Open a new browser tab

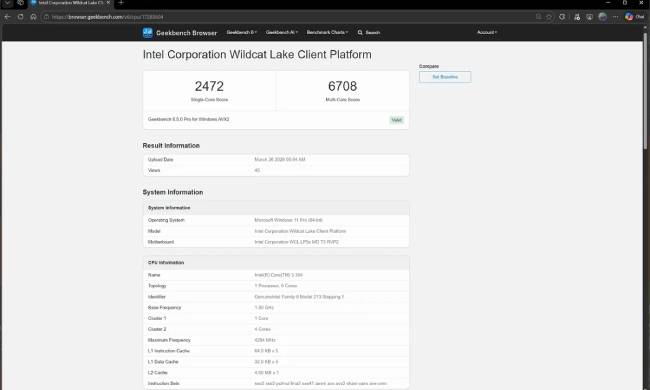coord(121,2)
